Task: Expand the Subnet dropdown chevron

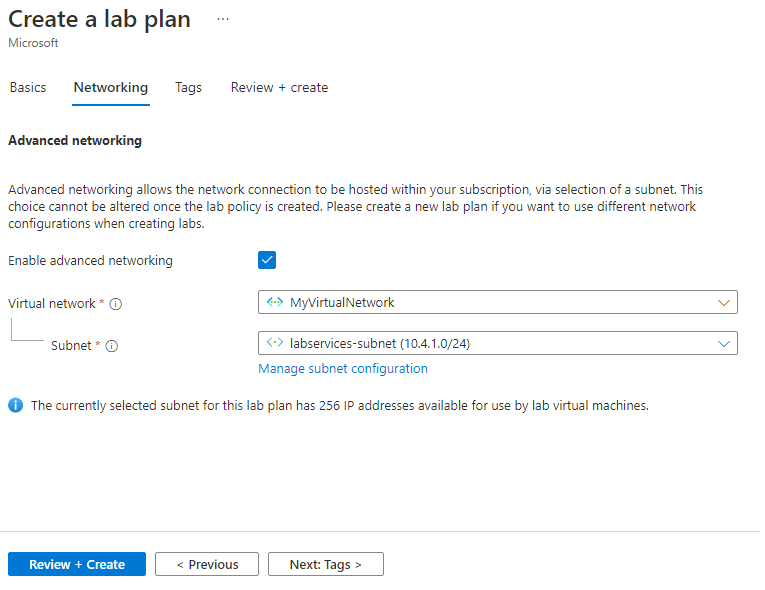Action: click(723, 343)
